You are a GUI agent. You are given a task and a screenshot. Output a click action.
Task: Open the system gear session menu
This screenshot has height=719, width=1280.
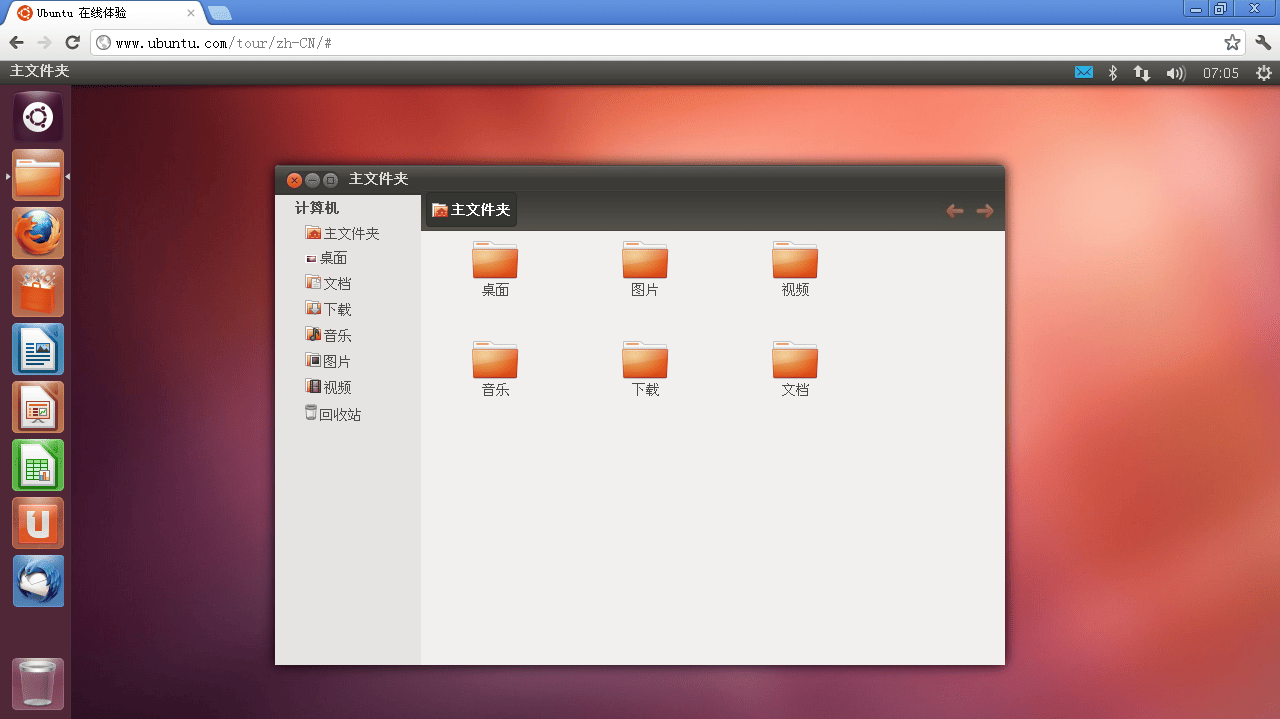pos(1264,73)
